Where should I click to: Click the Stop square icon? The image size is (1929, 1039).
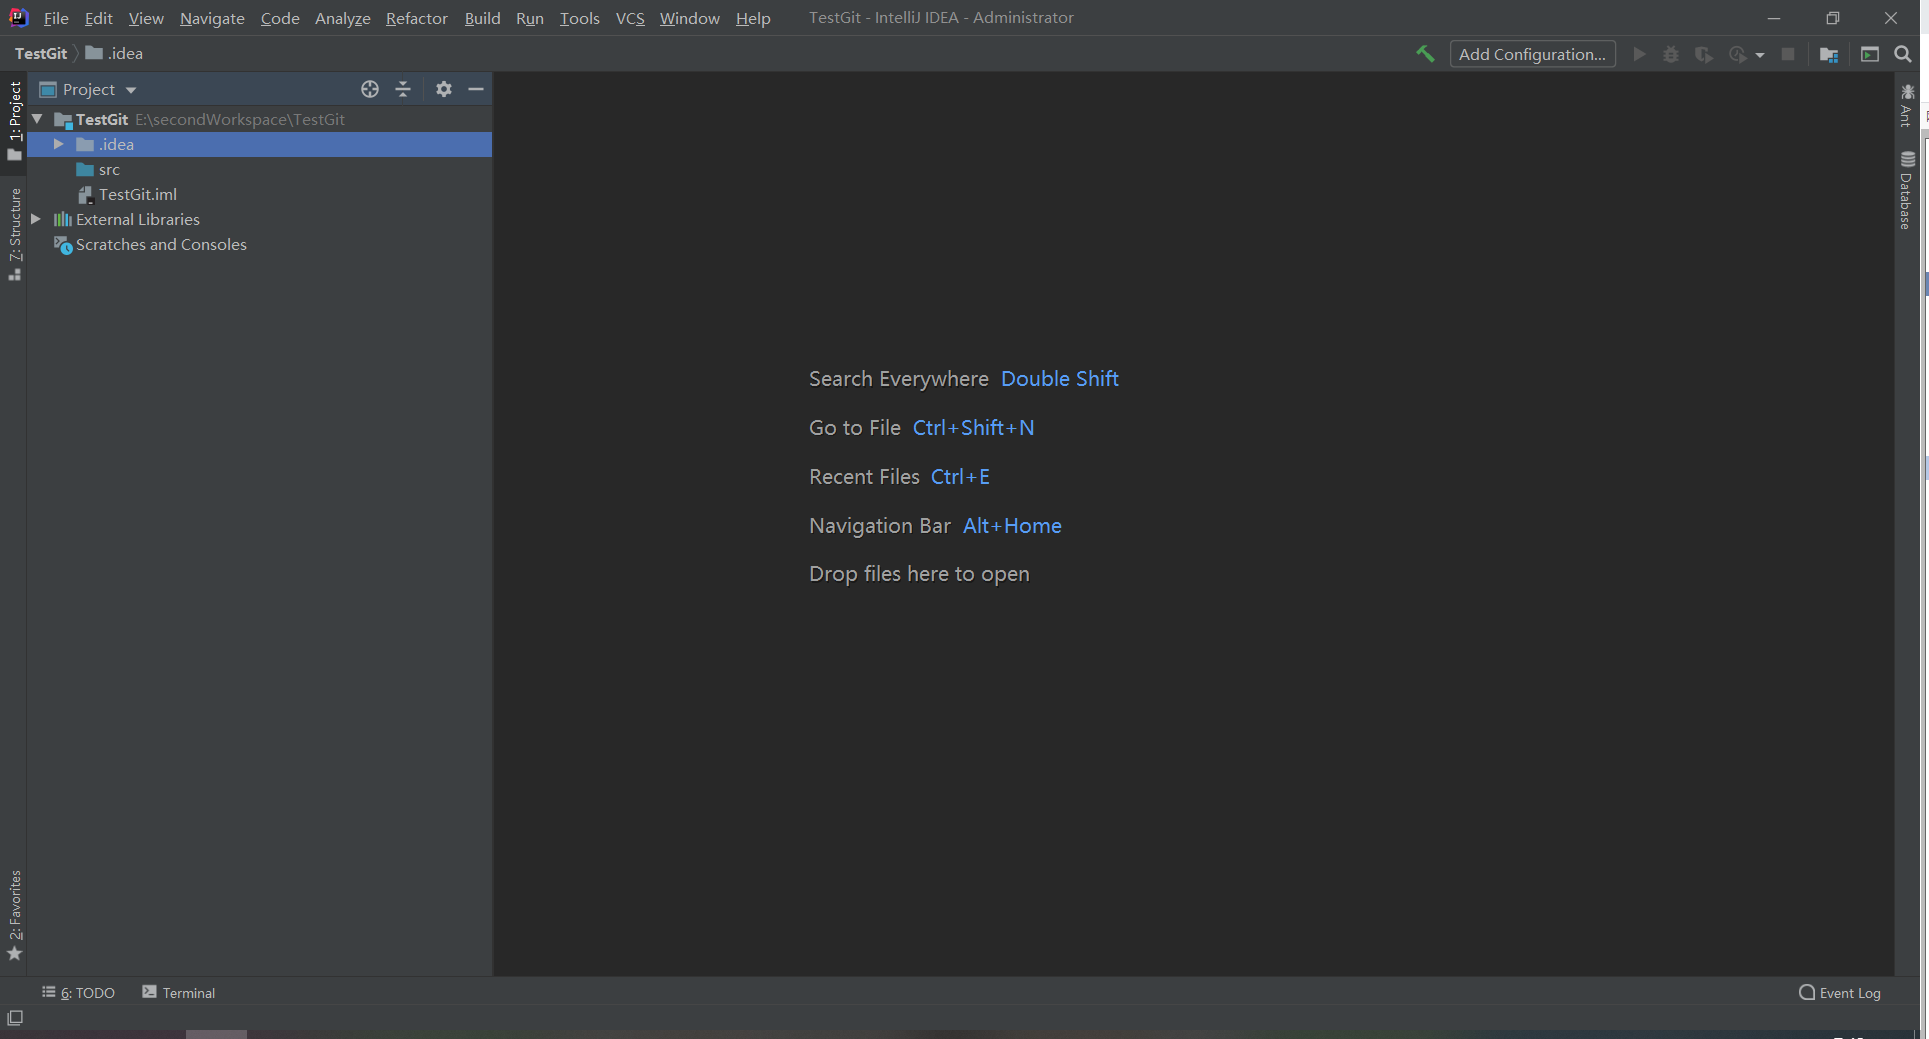coord(1788,54)
